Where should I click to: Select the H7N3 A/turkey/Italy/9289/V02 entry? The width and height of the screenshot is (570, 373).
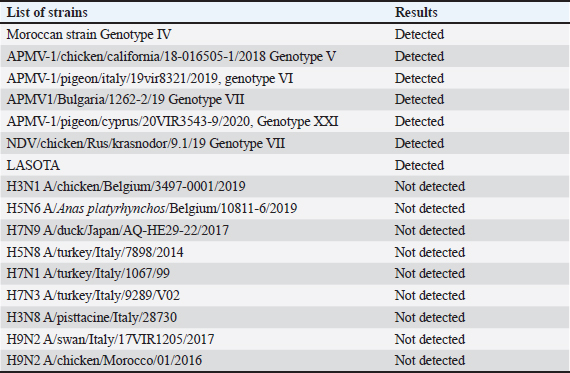pyautogui.click(x=93, y=296)
